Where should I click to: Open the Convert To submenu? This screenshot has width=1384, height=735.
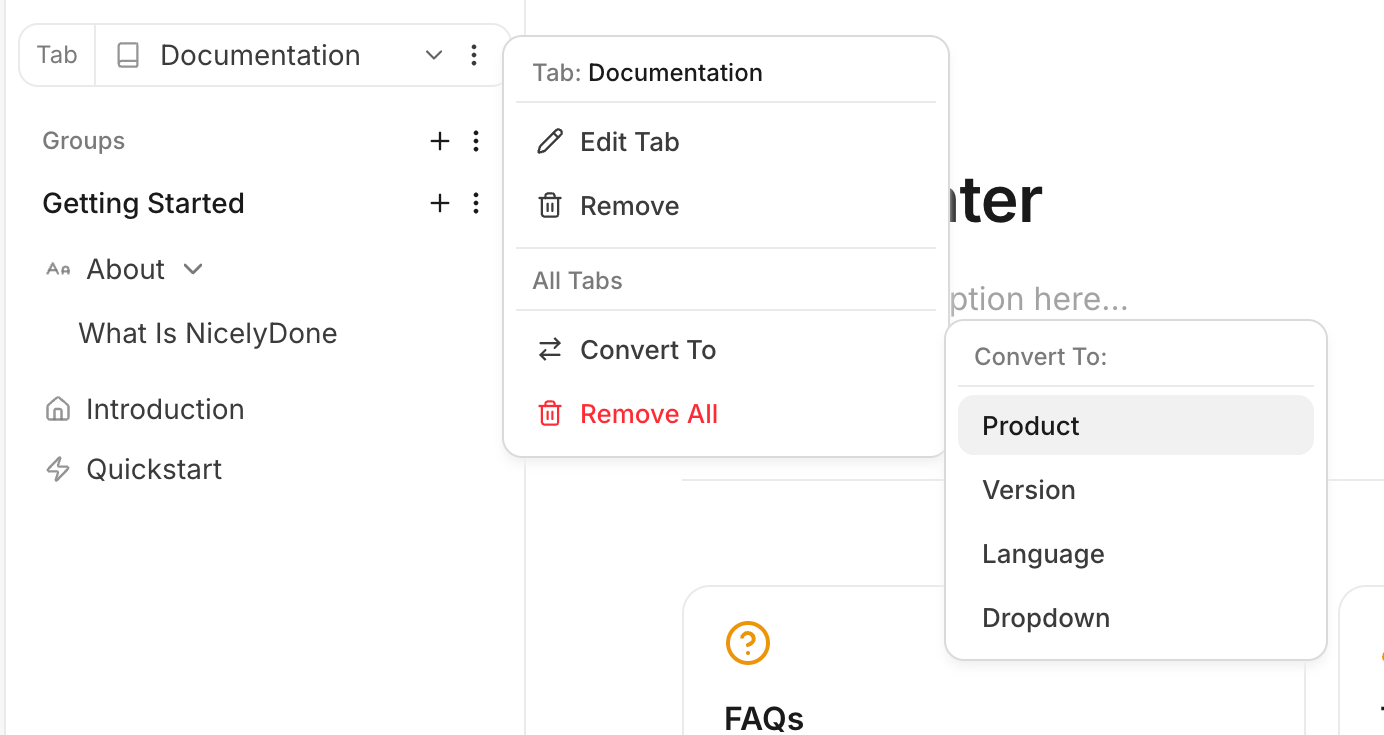pos(726,350)
